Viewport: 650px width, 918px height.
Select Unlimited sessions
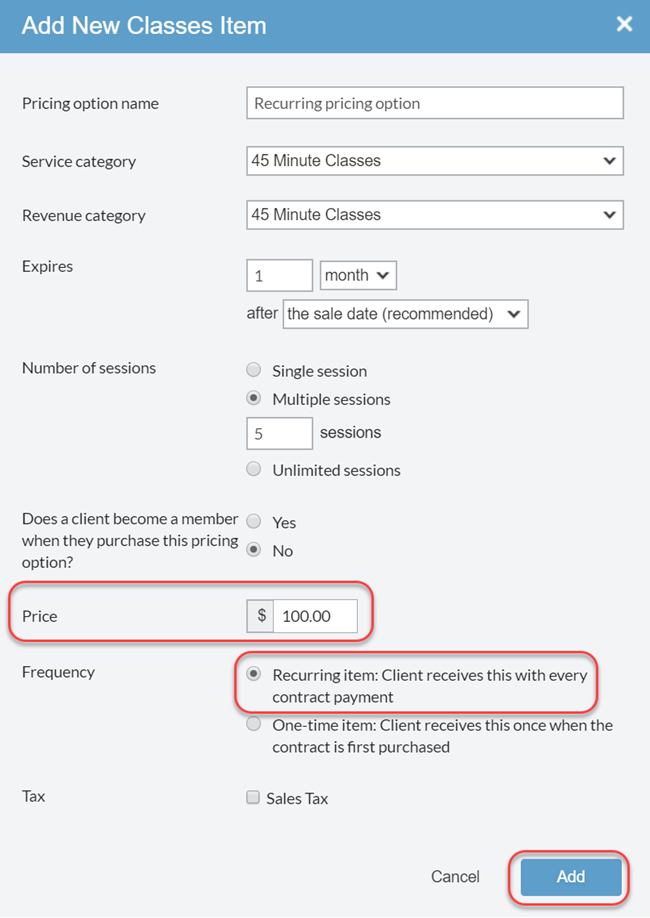coord(253,469)
